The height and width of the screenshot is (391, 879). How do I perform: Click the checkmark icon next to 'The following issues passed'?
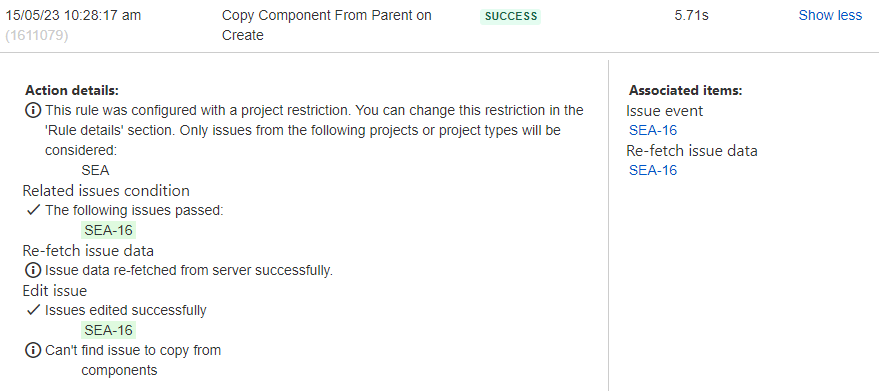pyautogui.click(x=33, y=210)
